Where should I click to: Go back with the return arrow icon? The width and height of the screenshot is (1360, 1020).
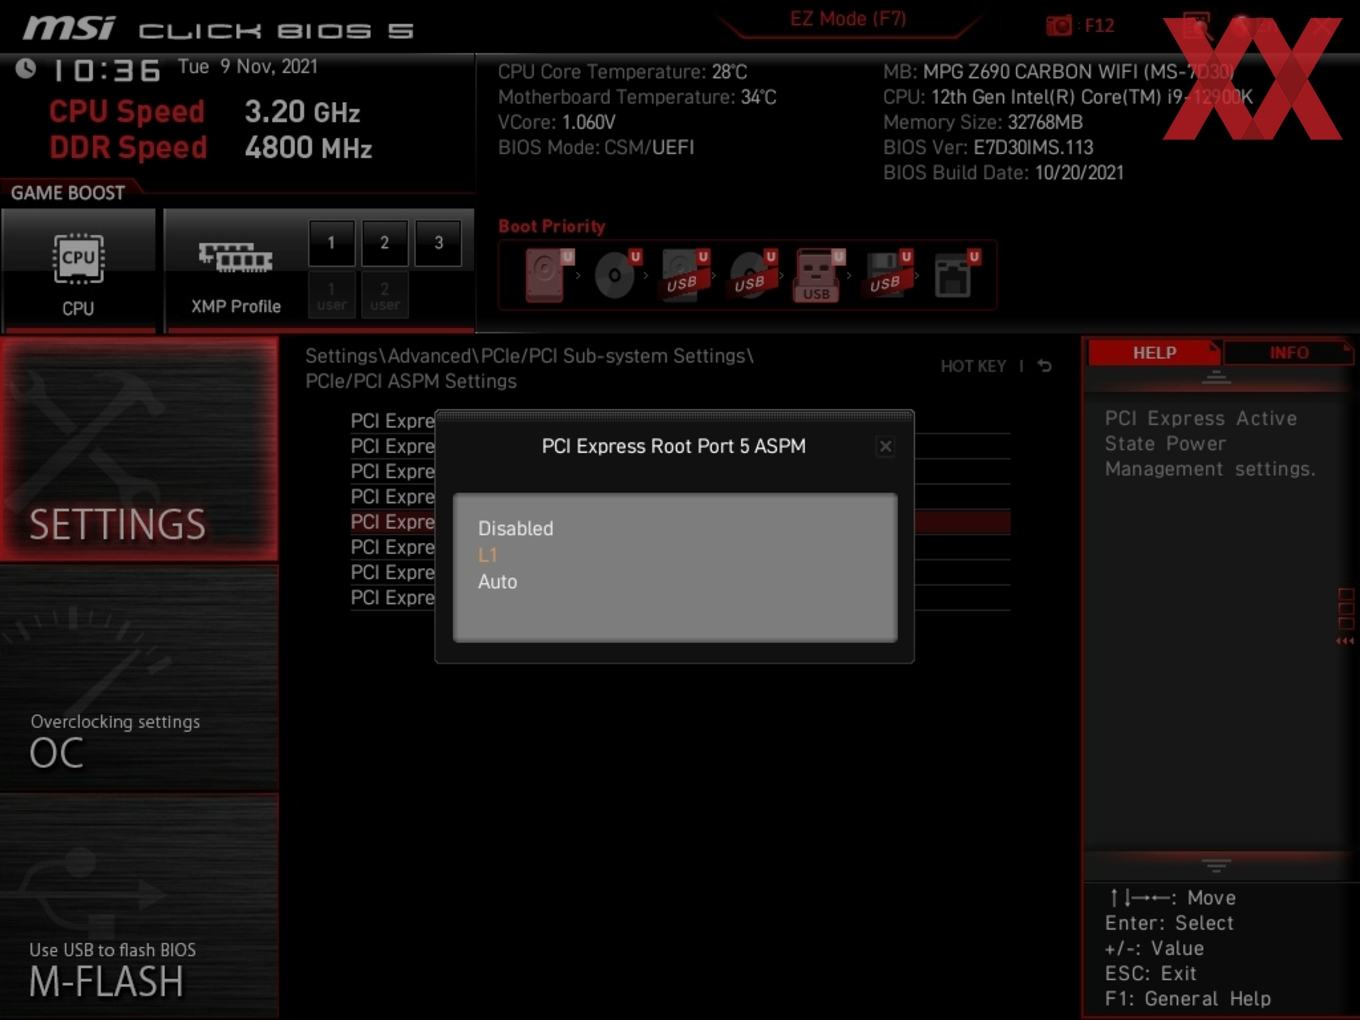coord(1044,366)
